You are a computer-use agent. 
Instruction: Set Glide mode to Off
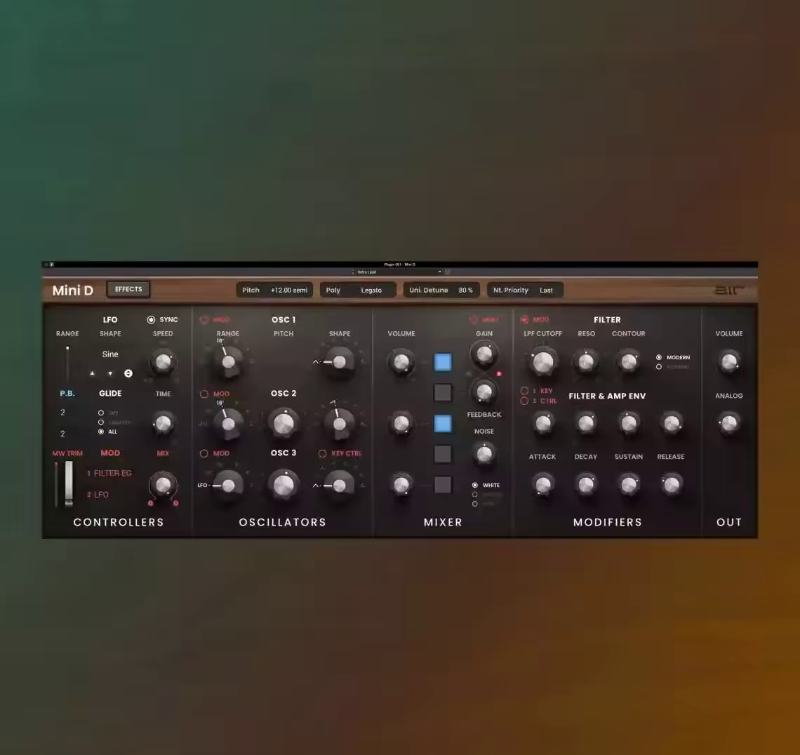[x=101, y=413]
